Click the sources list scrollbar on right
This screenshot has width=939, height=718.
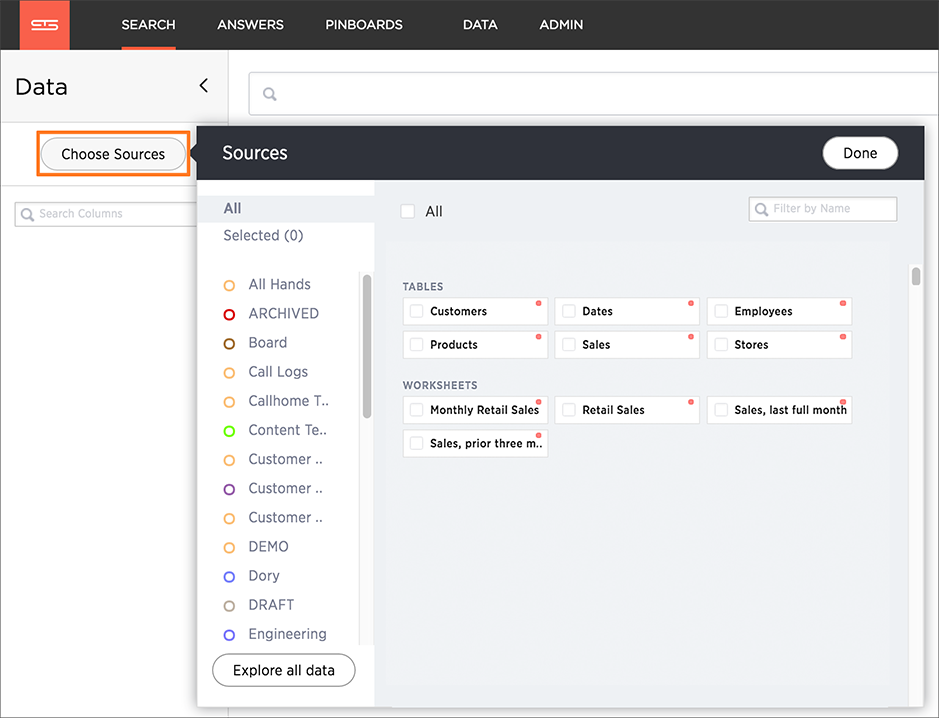coord(916,277)
